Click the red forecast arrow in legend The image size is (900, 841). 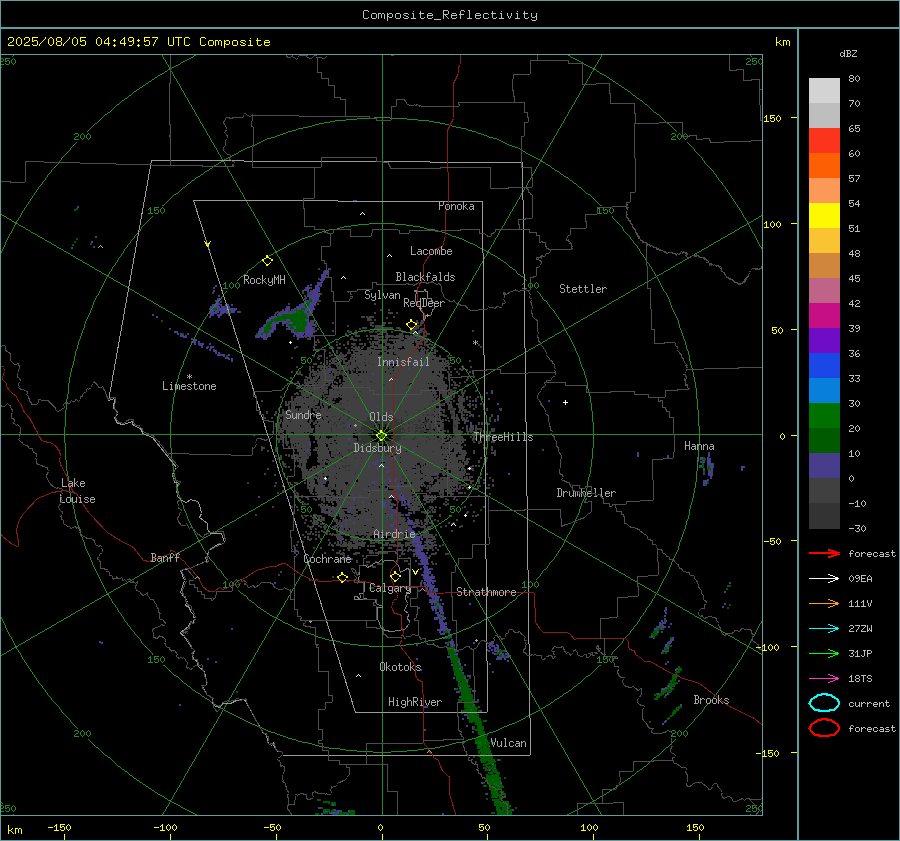(x=824, y=553)
